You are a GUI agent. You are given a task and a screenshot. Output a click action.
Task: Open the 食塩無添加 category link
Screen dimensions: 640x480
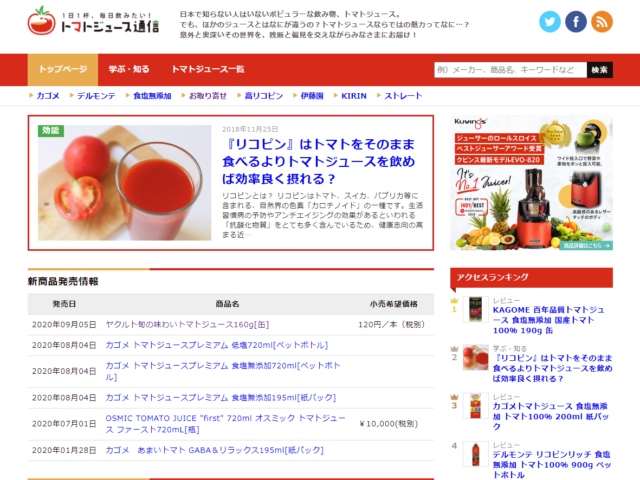(152, 96)
